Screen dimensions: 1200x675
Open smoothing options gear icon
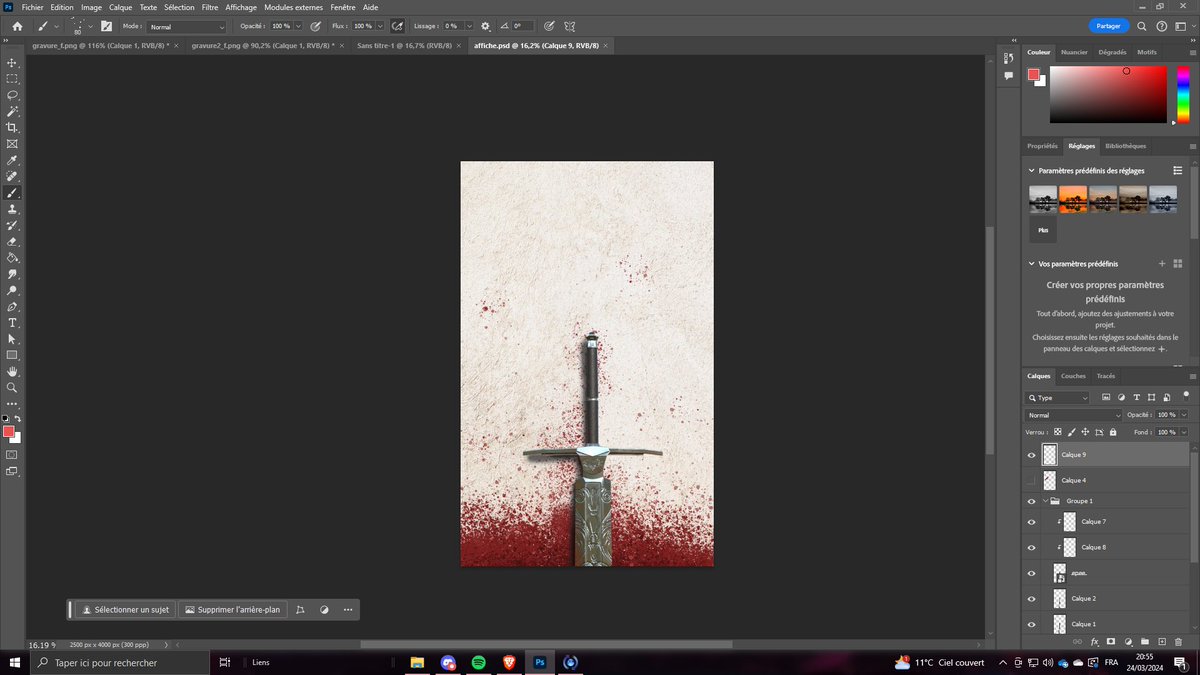485,26
